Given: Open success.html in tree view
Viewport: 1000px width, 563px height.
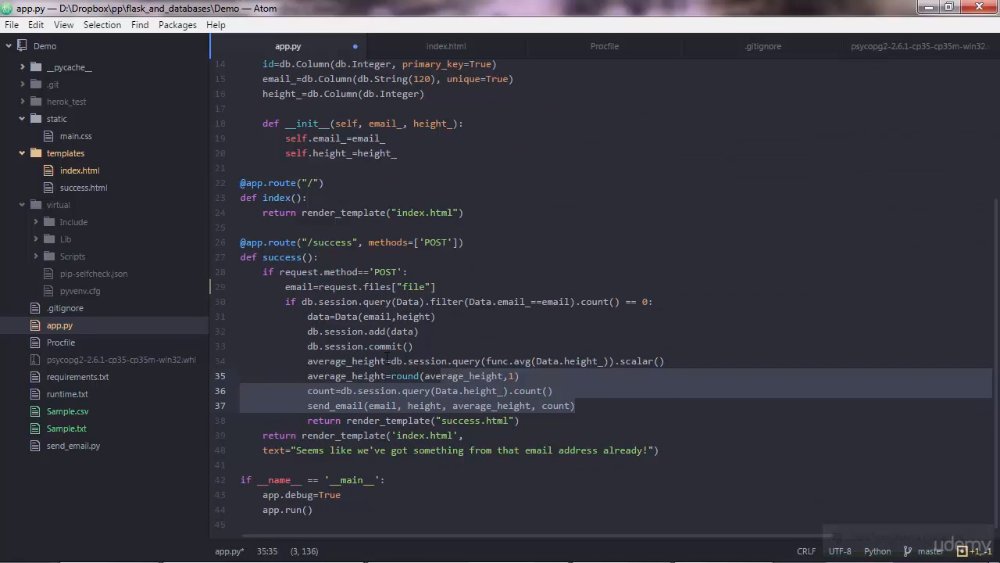Looking at the screenshot, I should 84,187.
